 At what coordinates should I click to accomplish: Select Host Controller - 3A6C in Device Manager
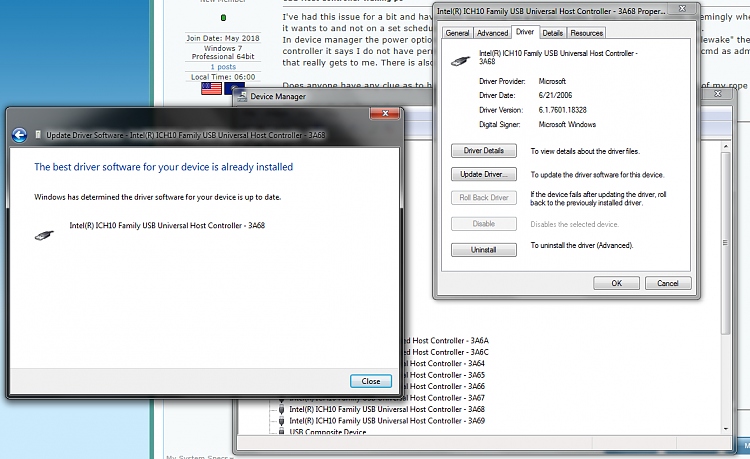(446, 352)
